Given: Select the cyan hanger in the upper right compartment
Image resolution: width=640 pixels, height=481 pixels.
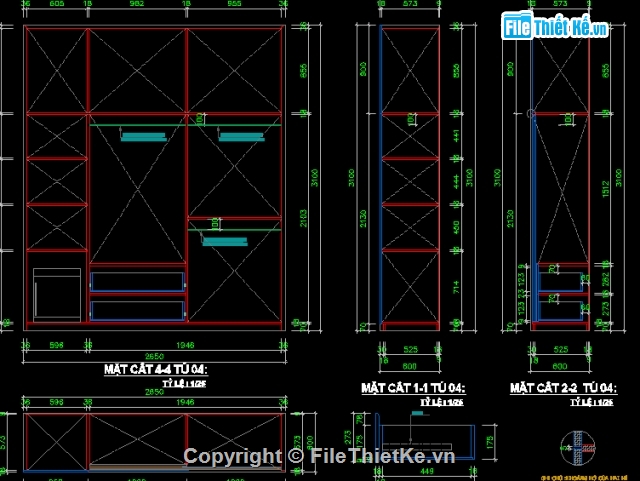Looking at the screenshot, I should point(242,137).
